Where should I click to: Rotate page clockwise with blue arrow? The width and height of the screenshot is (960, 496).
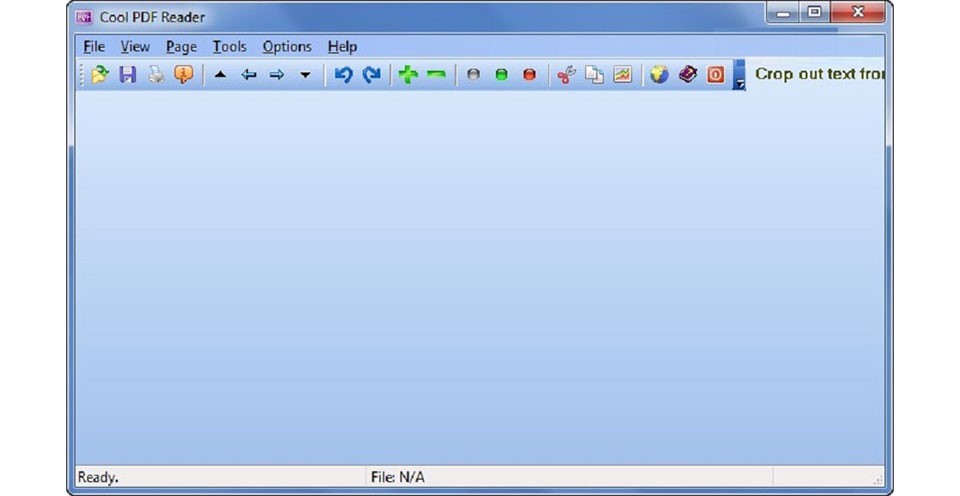(x=371, y=75)
